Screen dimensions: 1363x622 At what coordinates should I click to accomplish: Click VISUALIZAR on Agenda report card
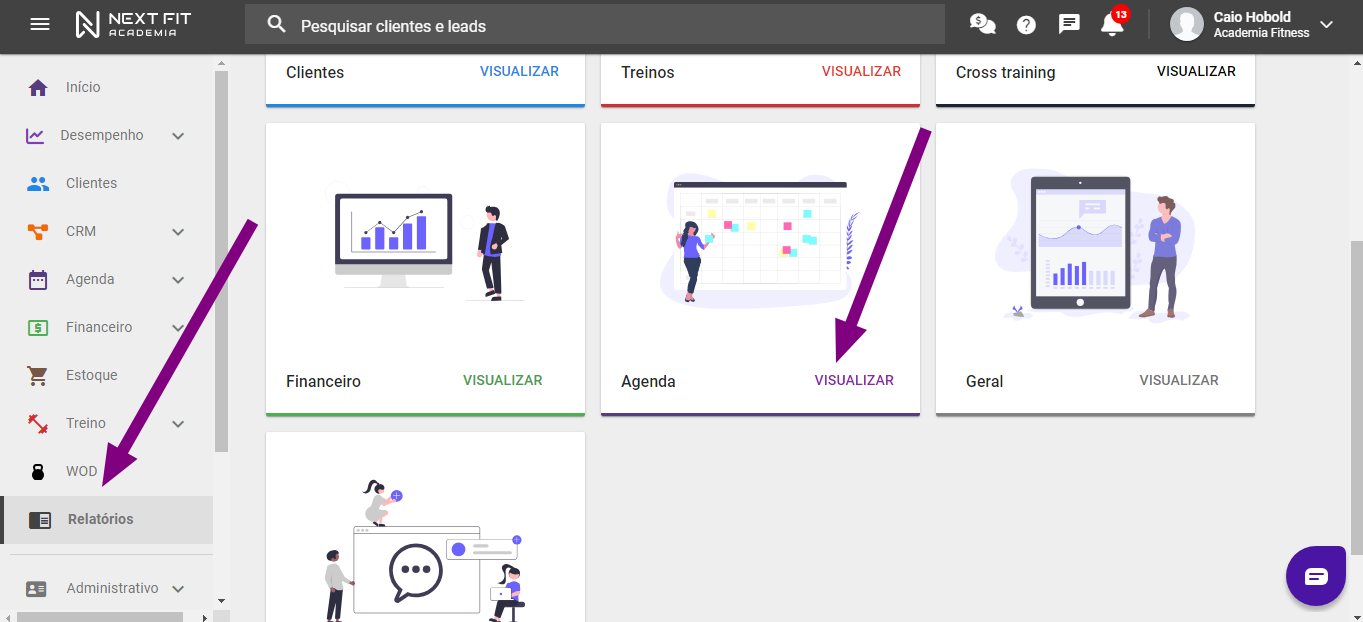pyautogui.click(x=854, y=380)
